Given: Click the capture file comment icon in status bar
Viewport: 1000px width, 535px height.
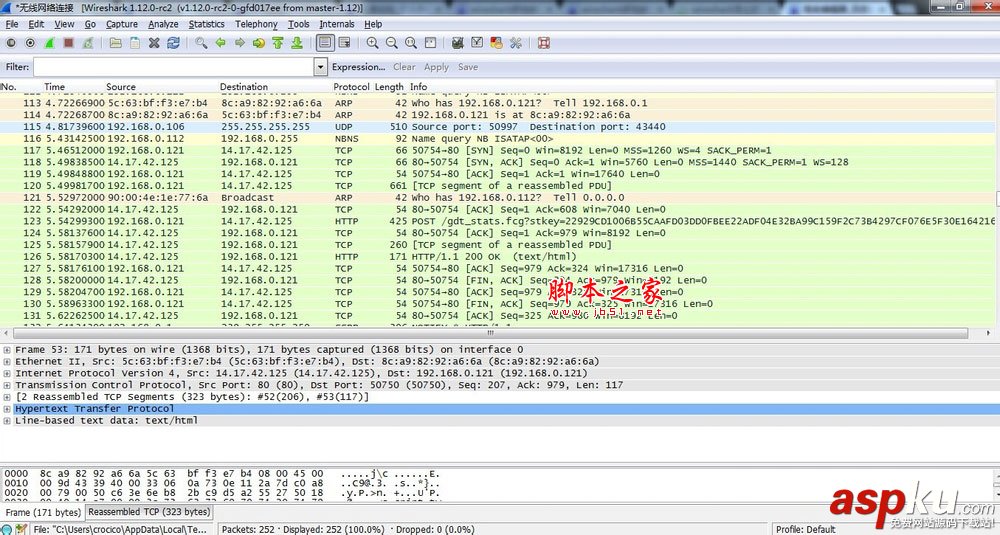Looking at the screenshot, I should (21, 529).
